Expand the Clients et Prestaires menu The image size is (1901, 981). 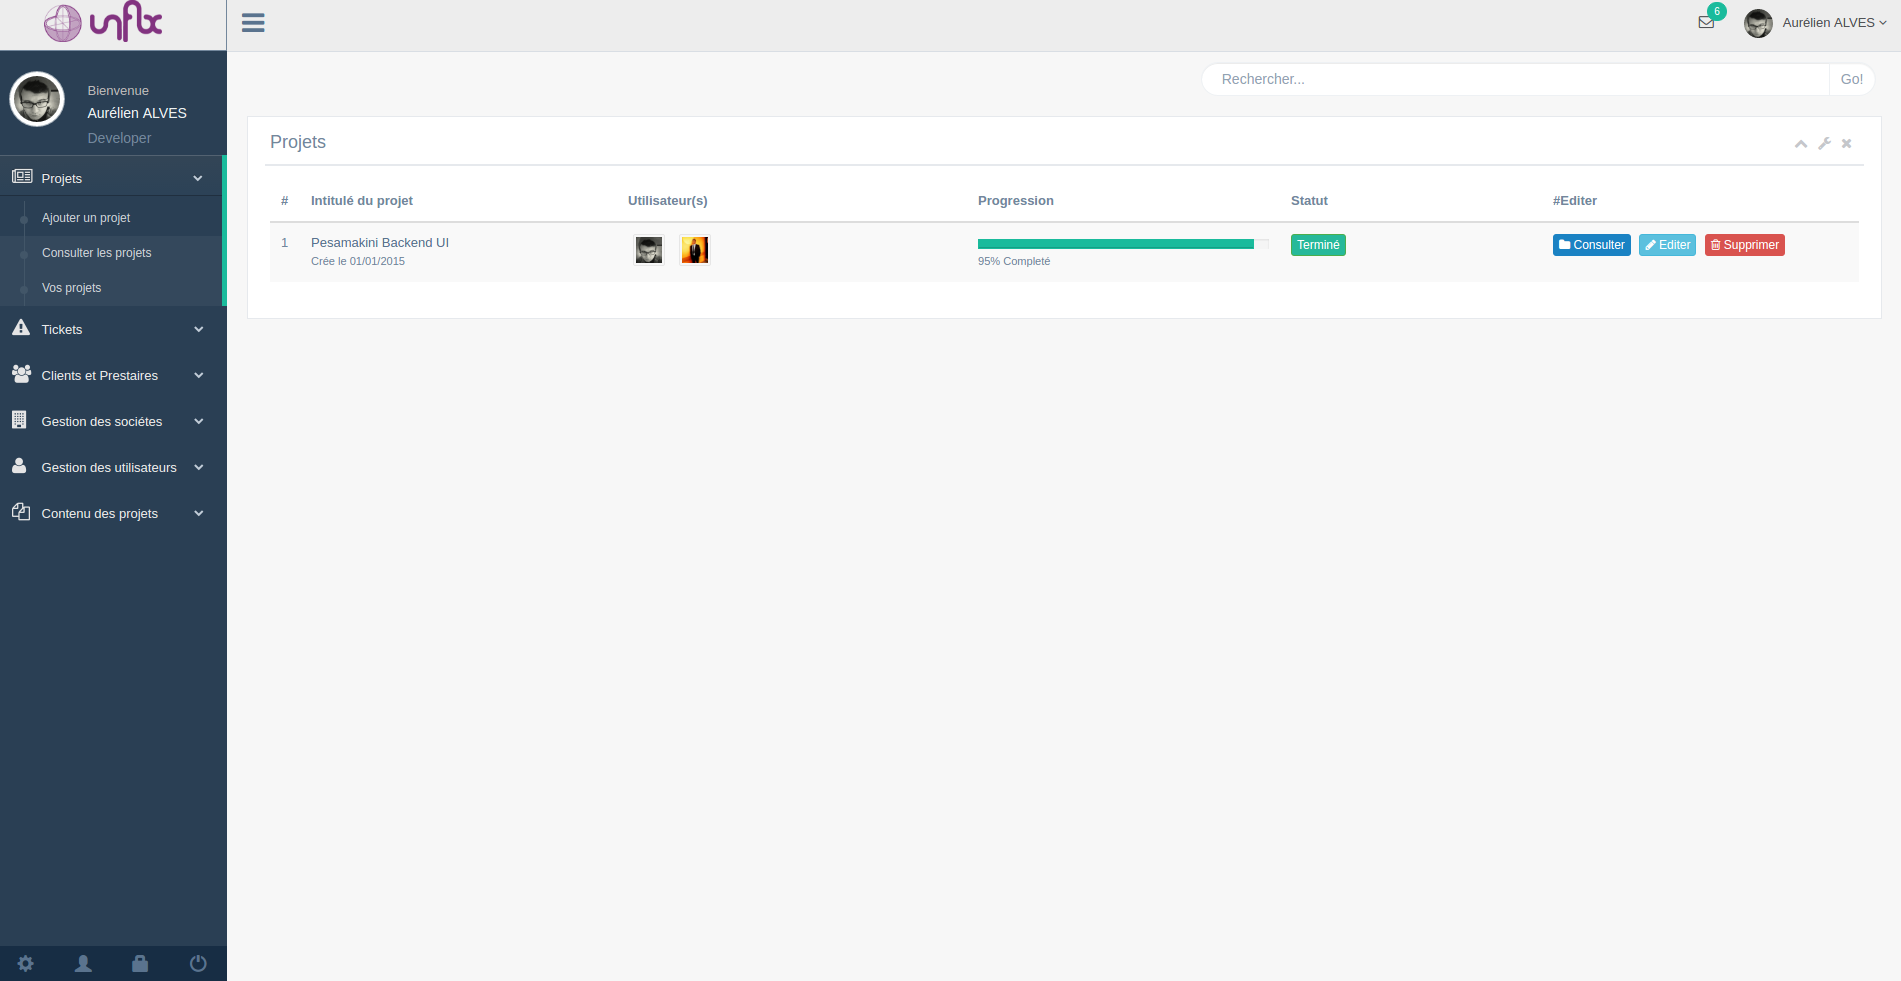point(110,375)
